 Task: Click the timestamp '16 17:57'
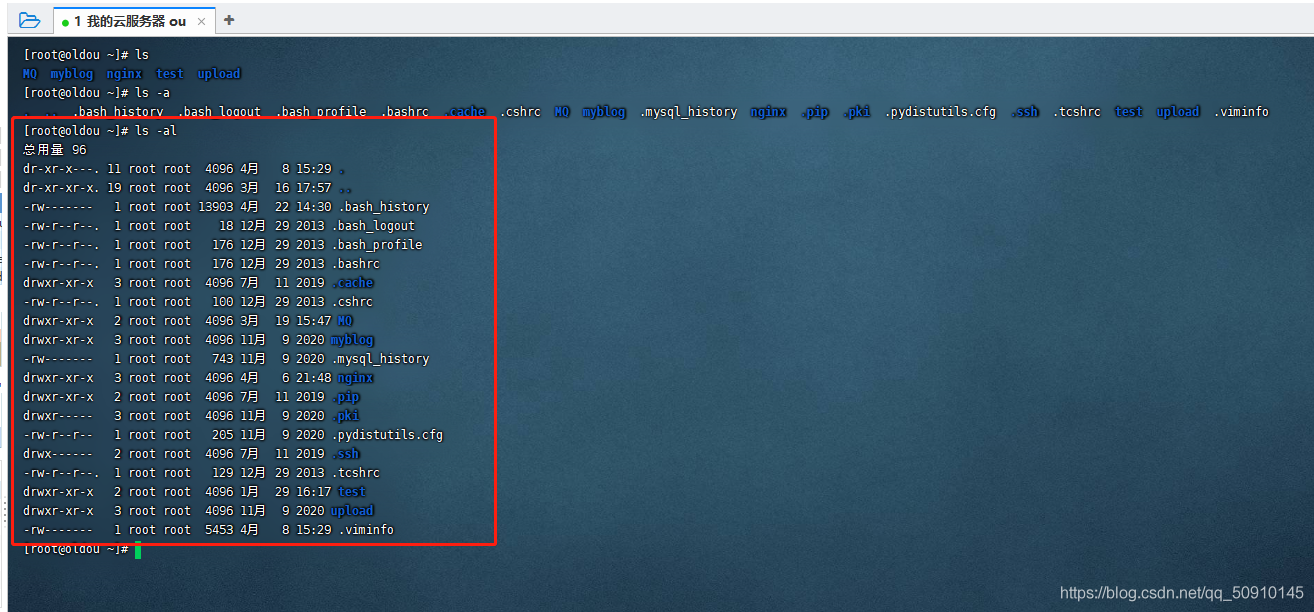(x=303, y=188)
